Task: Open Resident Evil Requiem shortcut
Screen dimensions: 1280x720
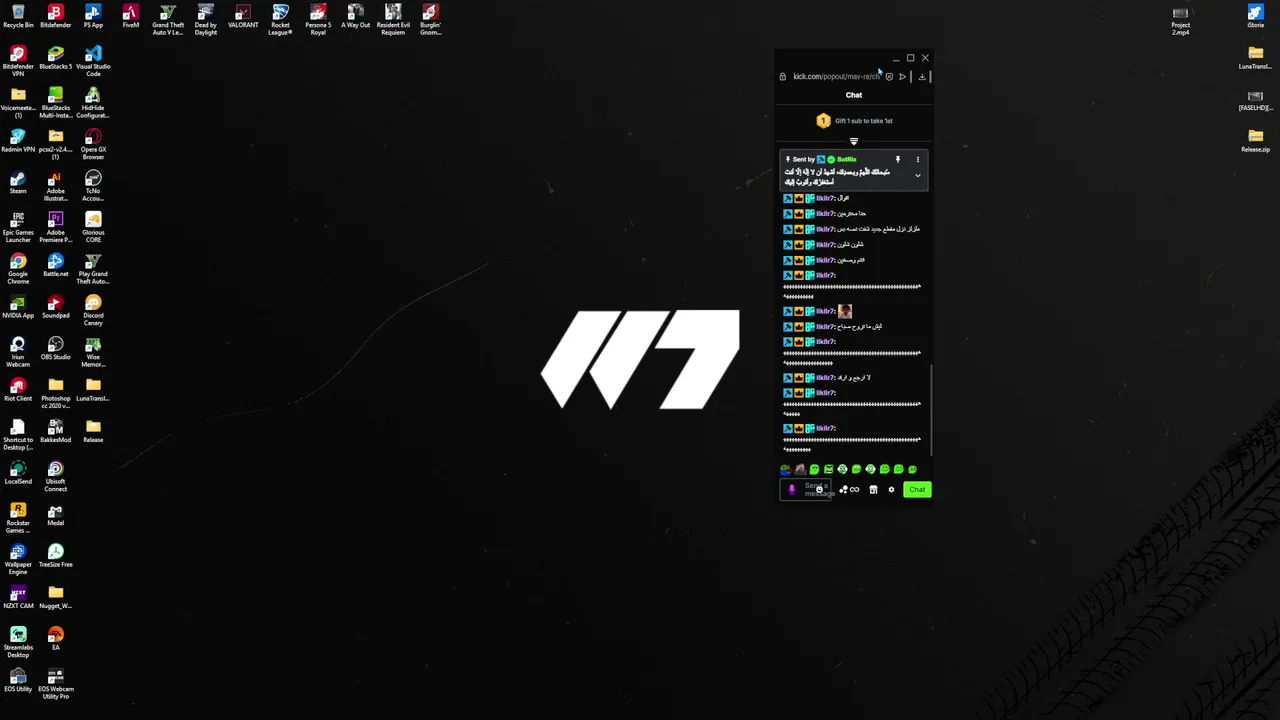Action: 393,20
